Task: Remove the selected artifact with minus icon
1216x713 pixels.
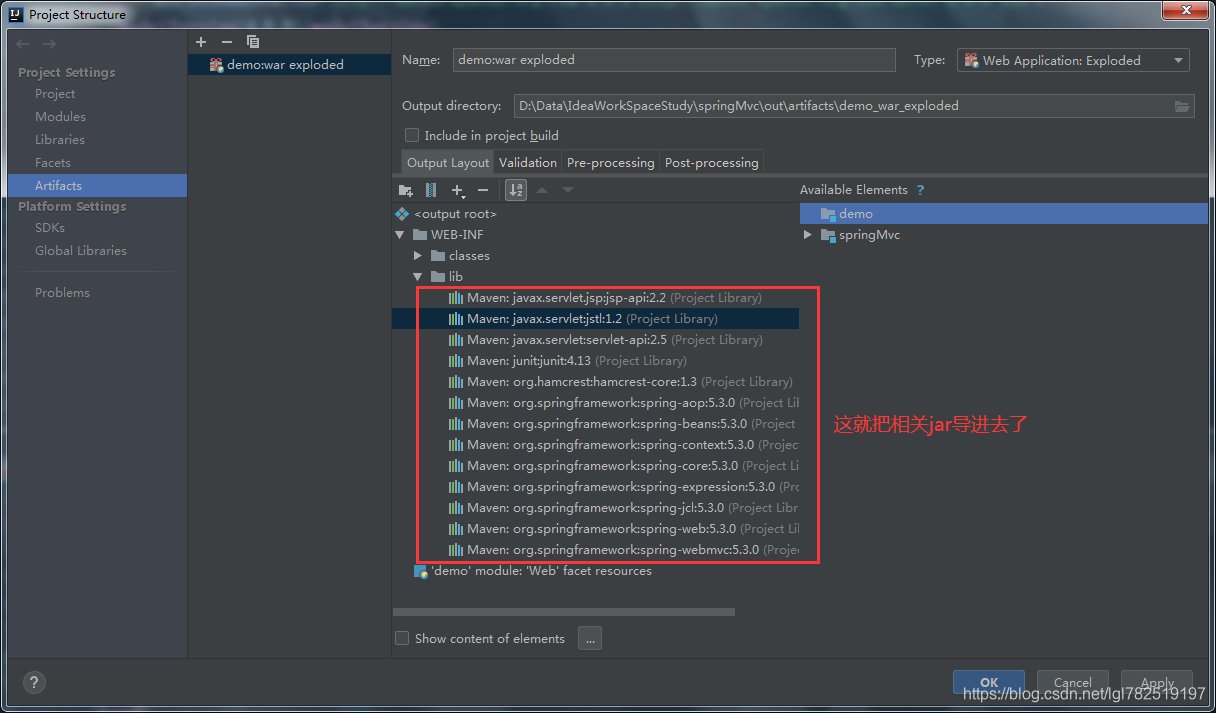Action: (226, 41)
